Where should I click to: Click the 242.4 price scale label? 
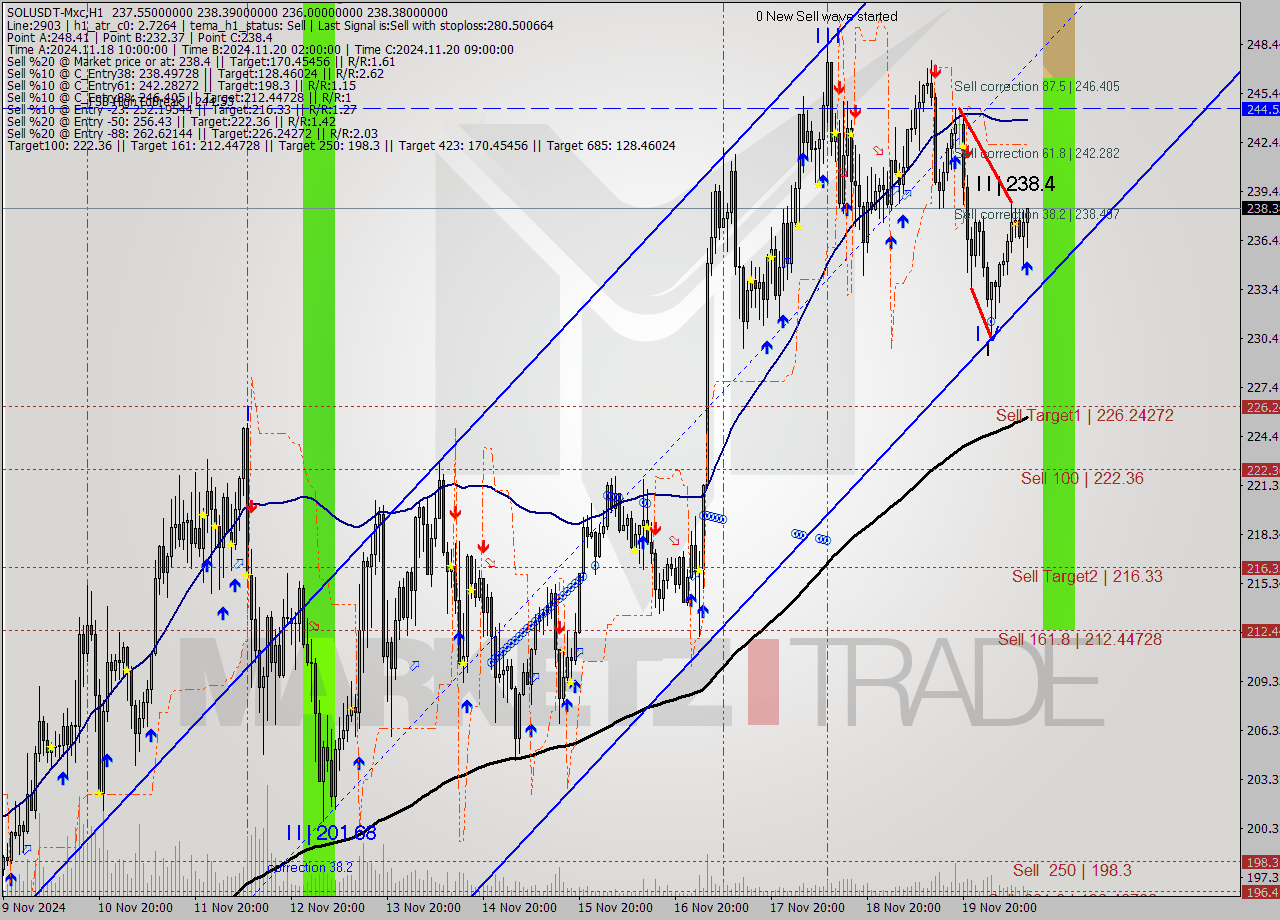[1262, 143]
